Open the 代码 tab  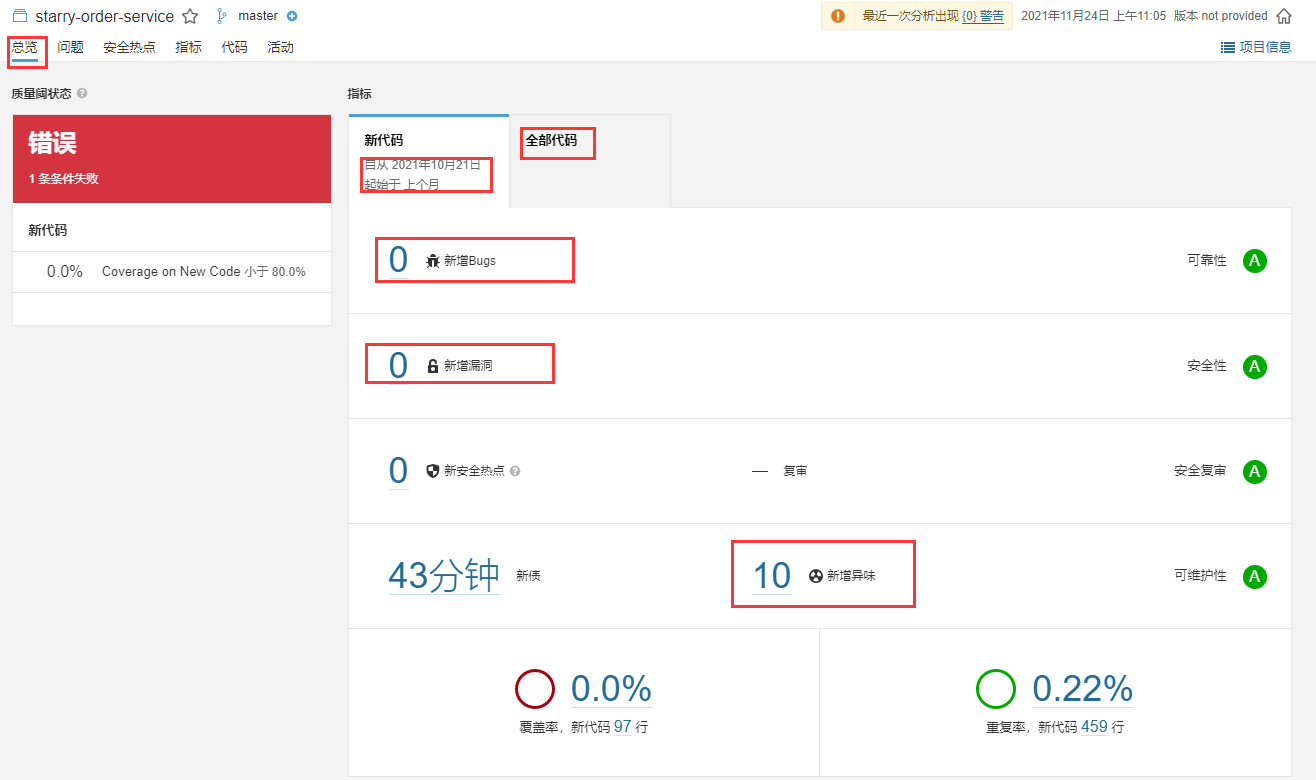tap(234, 47)
